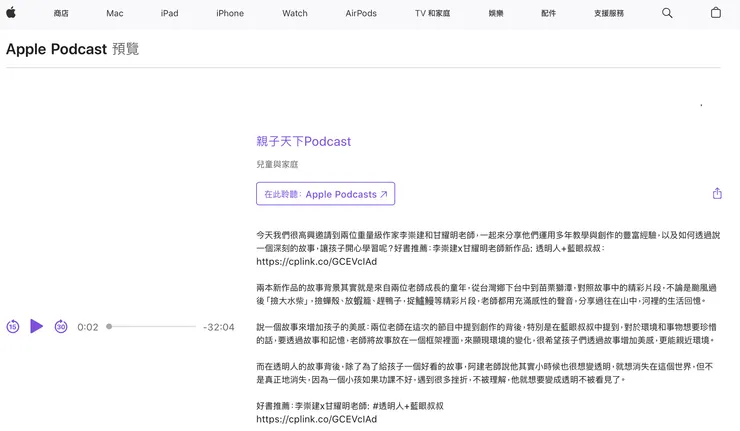Open the 配件 menu item
The height and width of the screenshot is (431, 740).
(548, 13)
